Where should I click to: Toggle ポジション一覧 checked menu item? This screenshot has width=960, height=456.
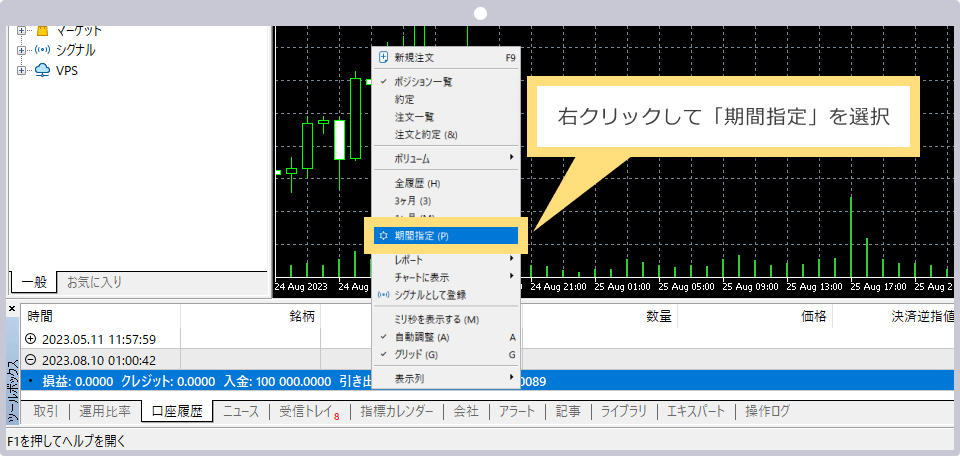point(446,82)
